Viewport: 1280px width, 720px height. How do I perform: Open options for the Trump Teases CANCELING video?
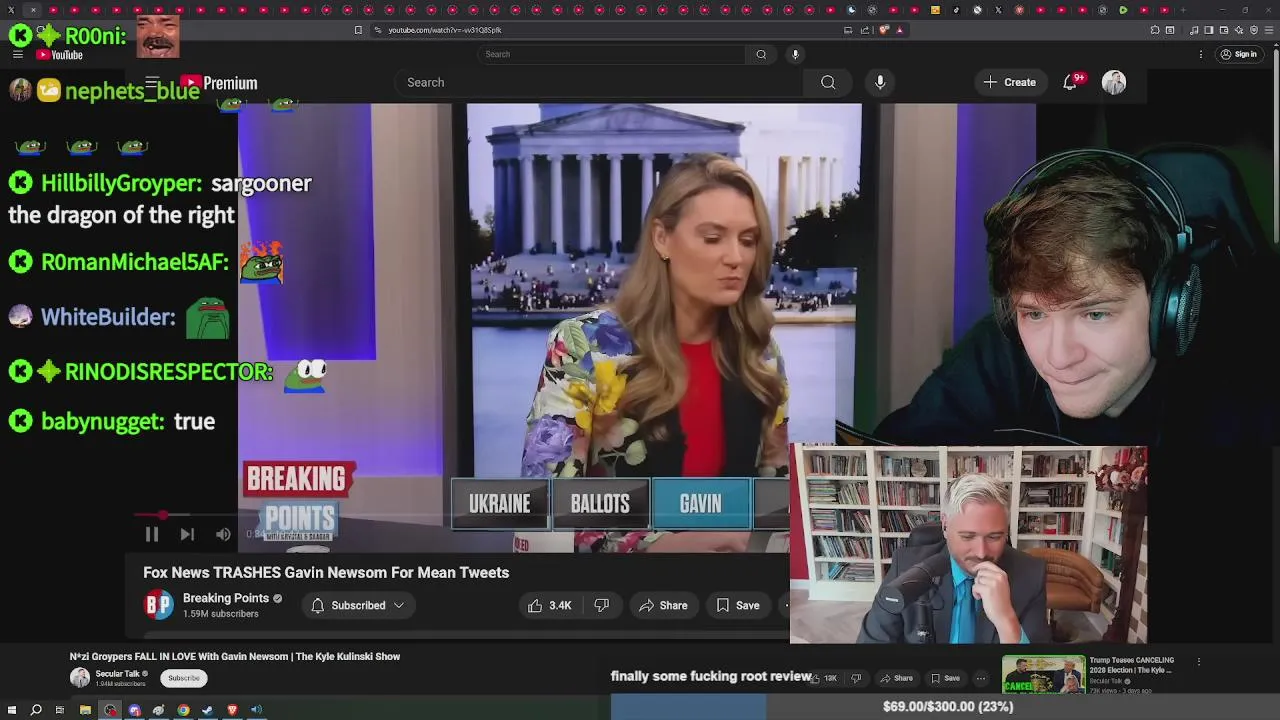coord(1199,661)
